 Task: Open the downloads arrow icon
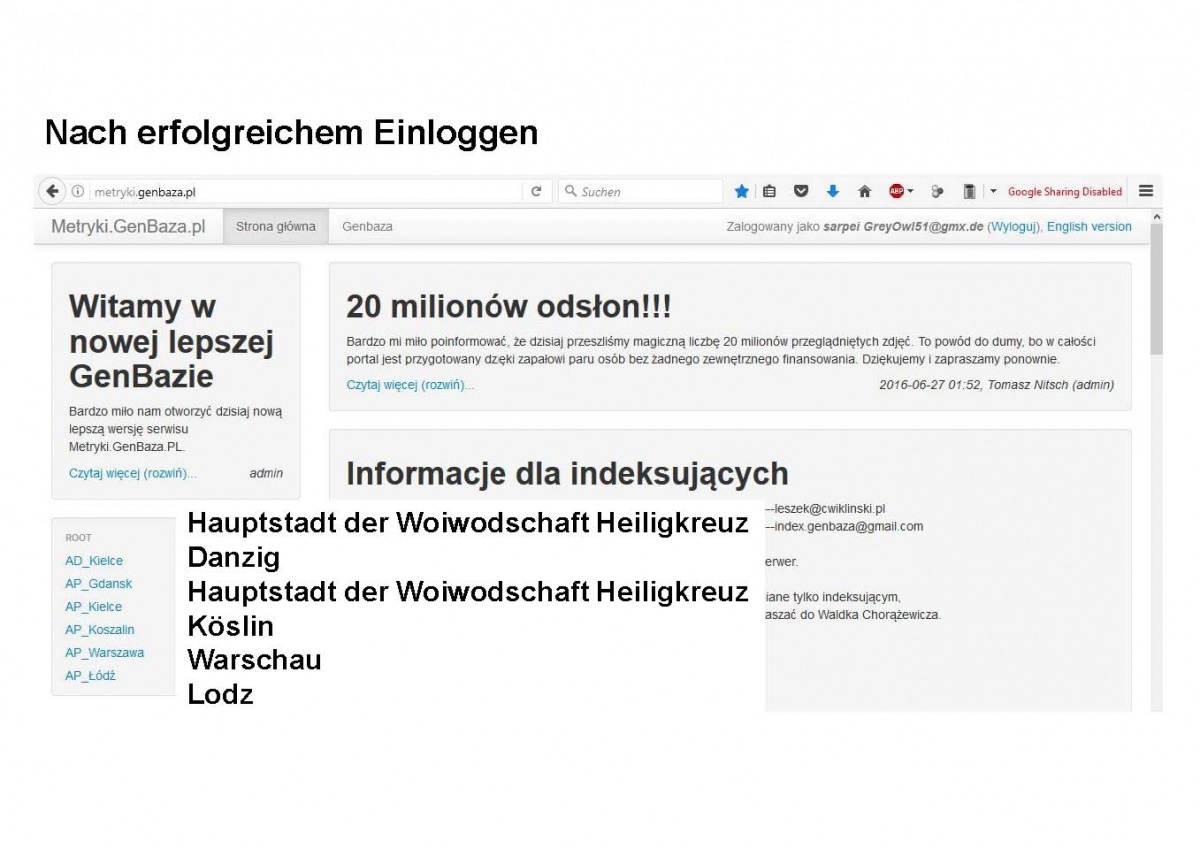833,192
